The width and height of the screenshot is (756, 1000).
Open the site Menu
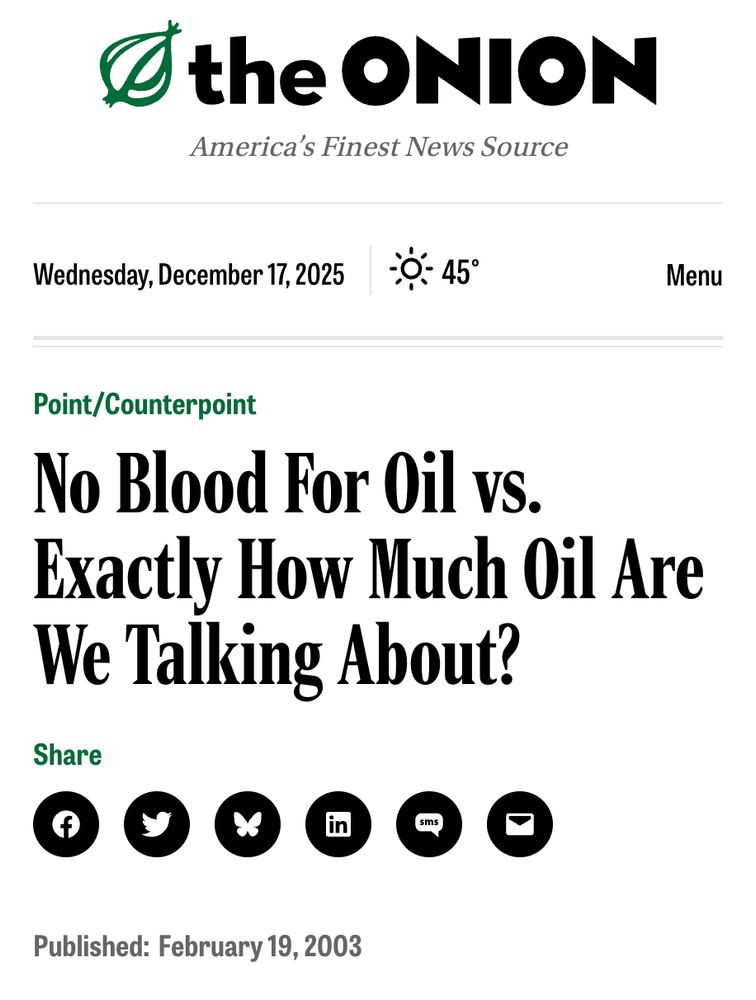tap(694, 272)
